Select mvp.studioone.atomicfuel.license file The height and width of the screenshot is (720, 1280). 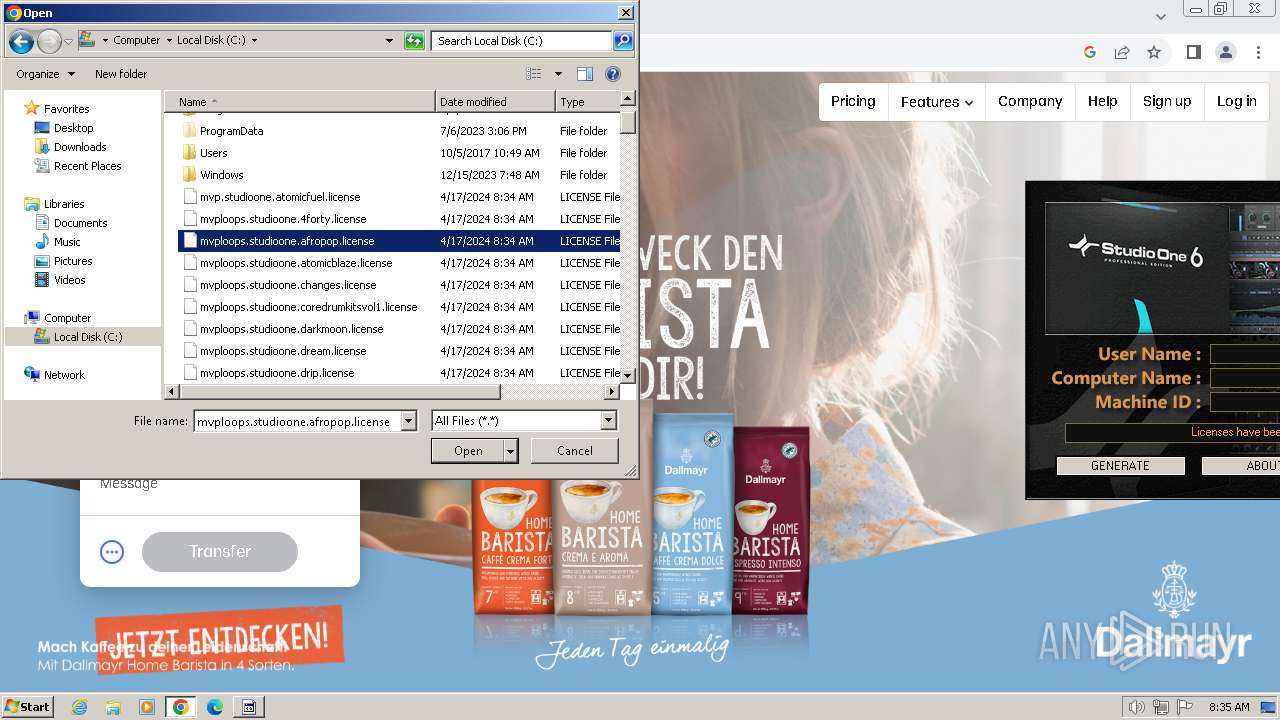coord(280,197)
